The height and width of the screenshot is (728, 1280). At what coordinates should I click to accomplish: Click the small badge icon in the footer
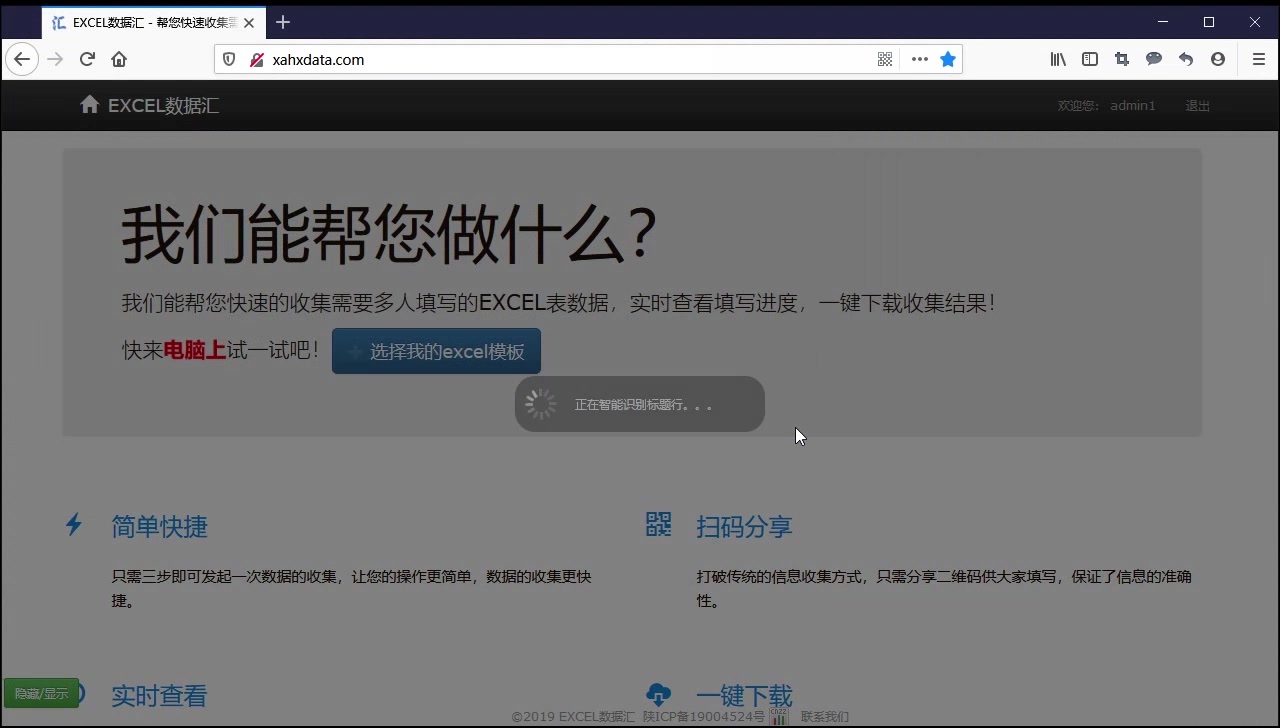[x=779, y=716]
